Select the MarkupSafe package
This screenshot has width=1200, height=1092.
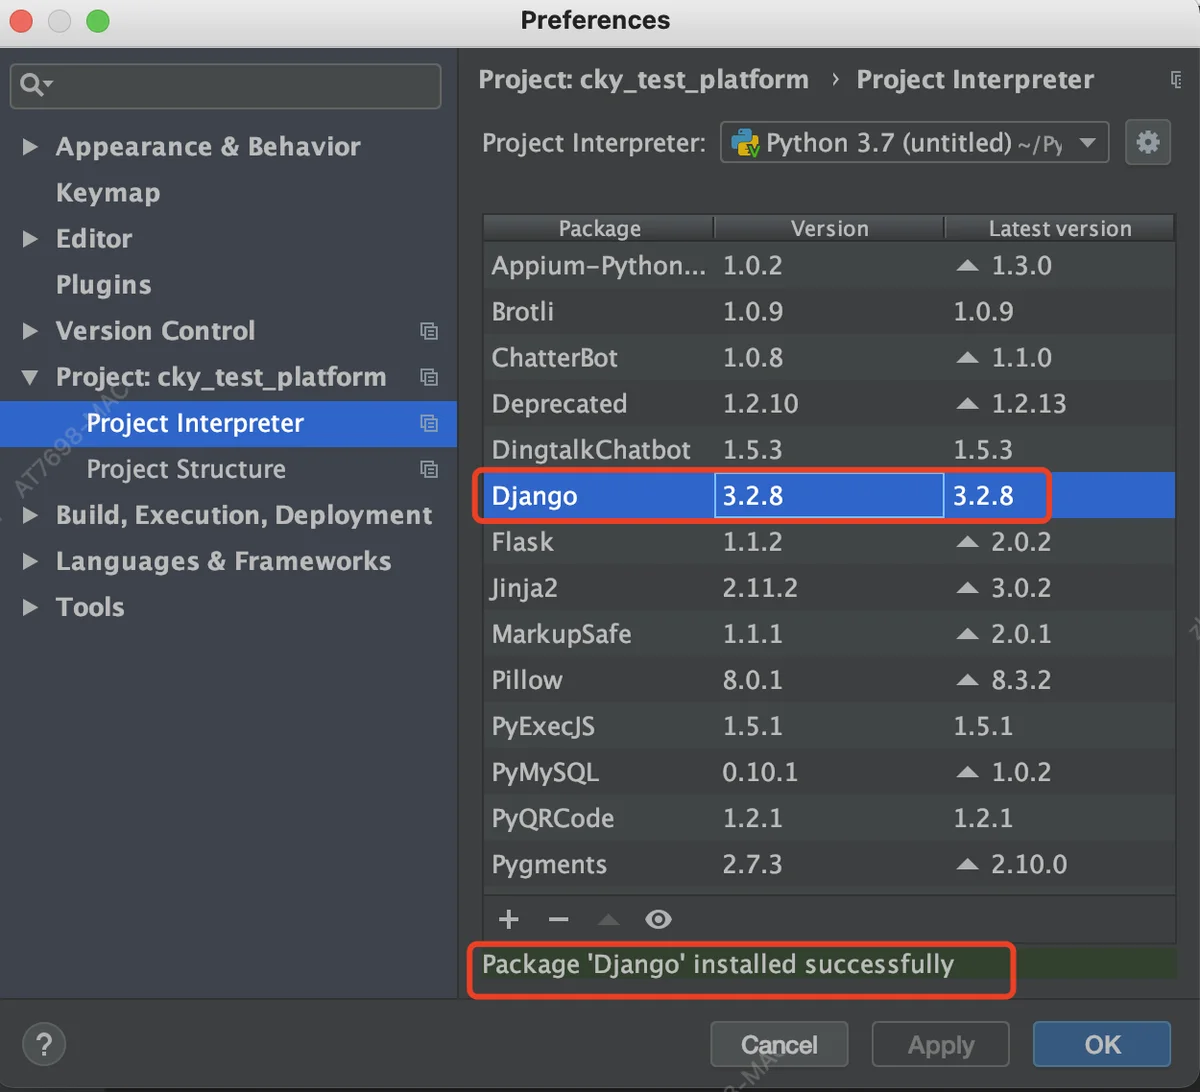tap(562, 634)
